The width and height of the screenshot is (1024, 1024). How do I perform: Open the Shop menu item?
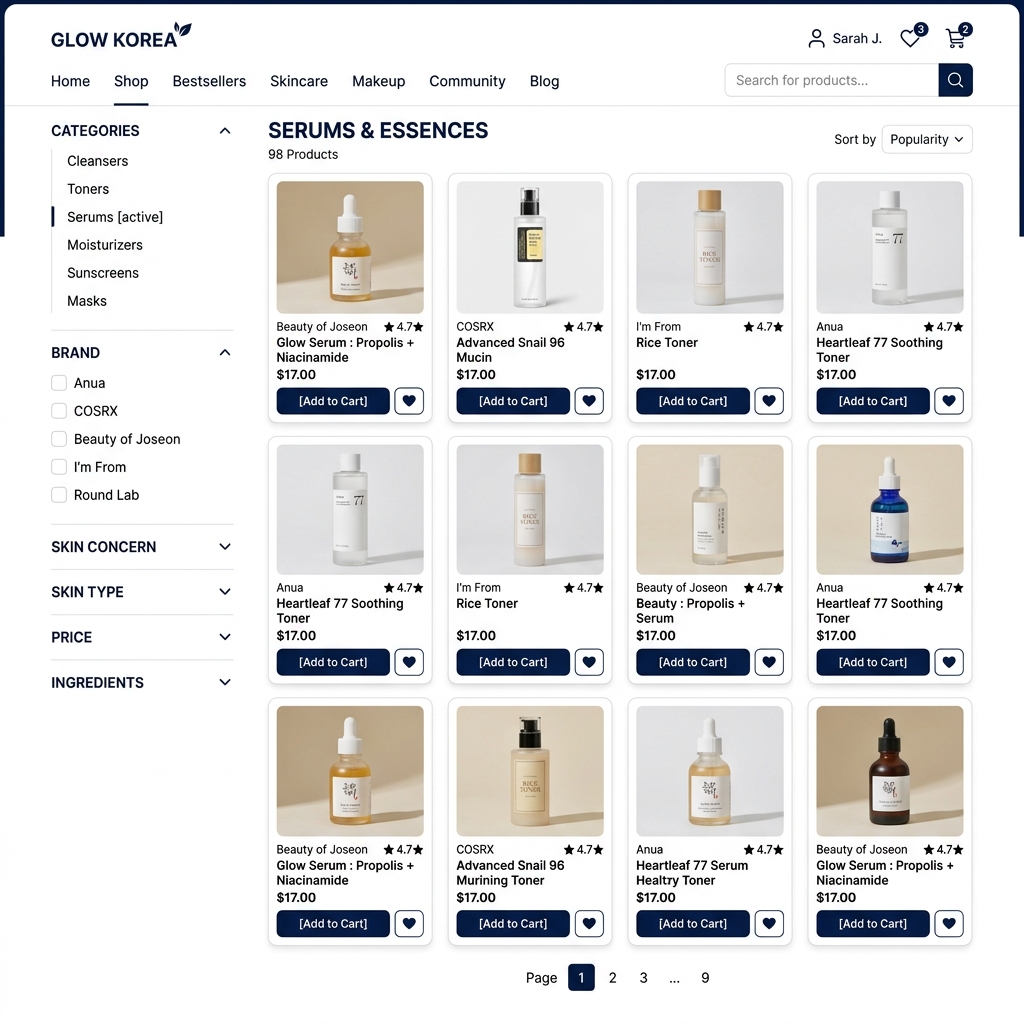tap(131, 81)
